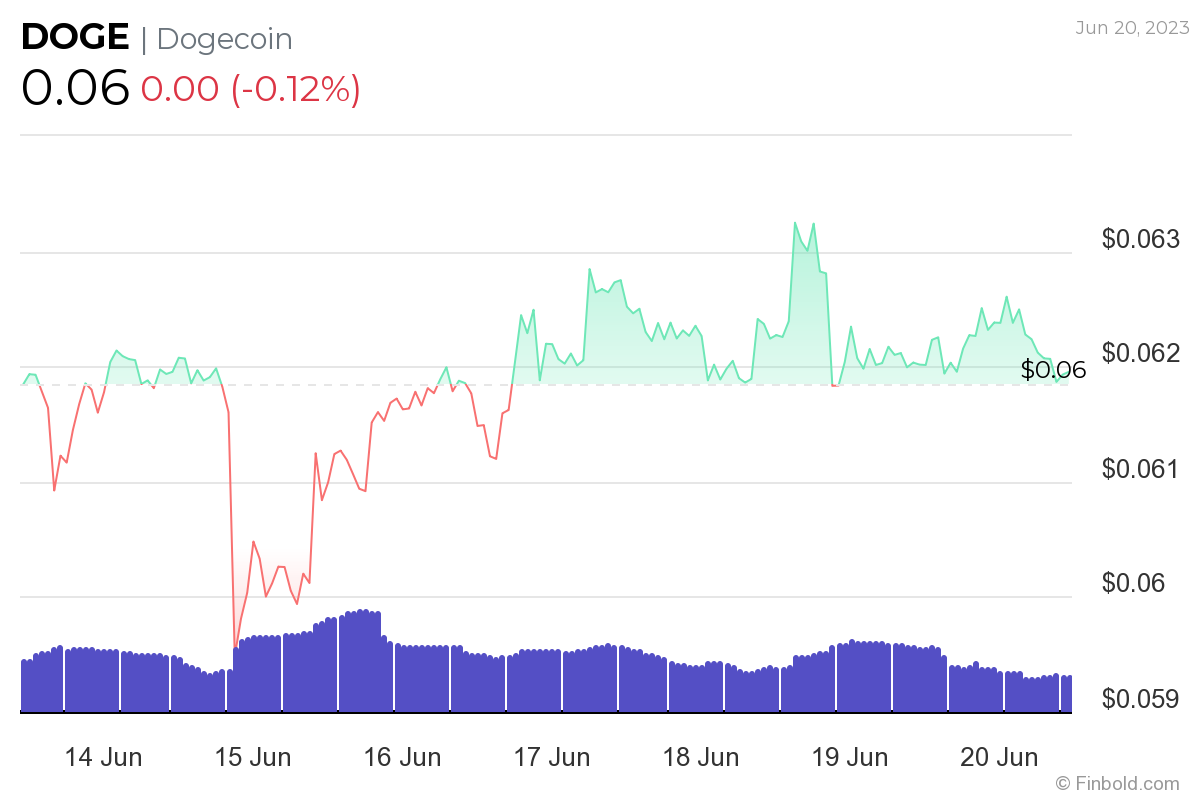1200x800 pixels.
Task: Click the 14 Jun date label
Action: pyautogui.click(x=103, y=757)
